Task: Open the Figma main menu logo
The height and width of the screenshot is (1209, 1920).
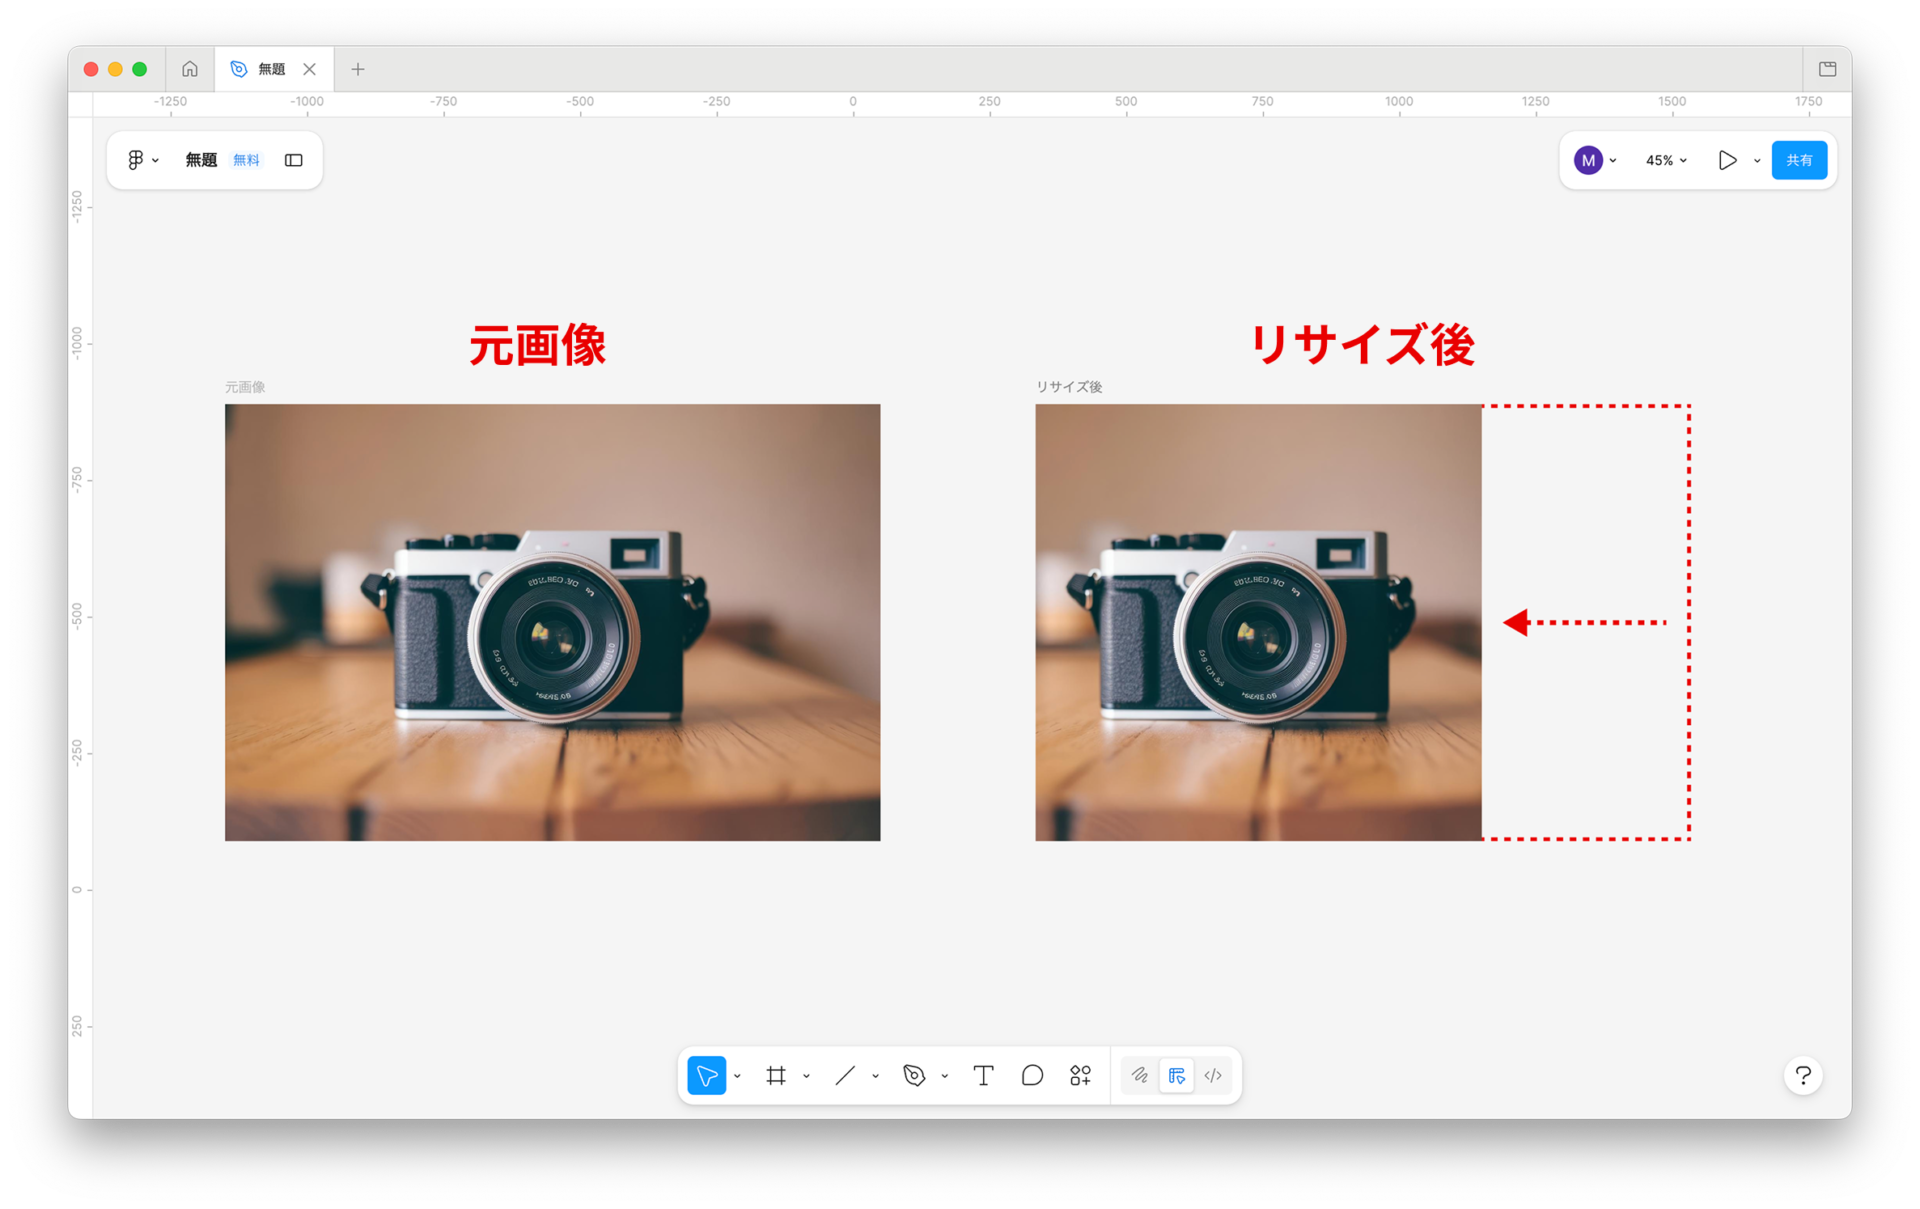Action: (x=136, y=160)
